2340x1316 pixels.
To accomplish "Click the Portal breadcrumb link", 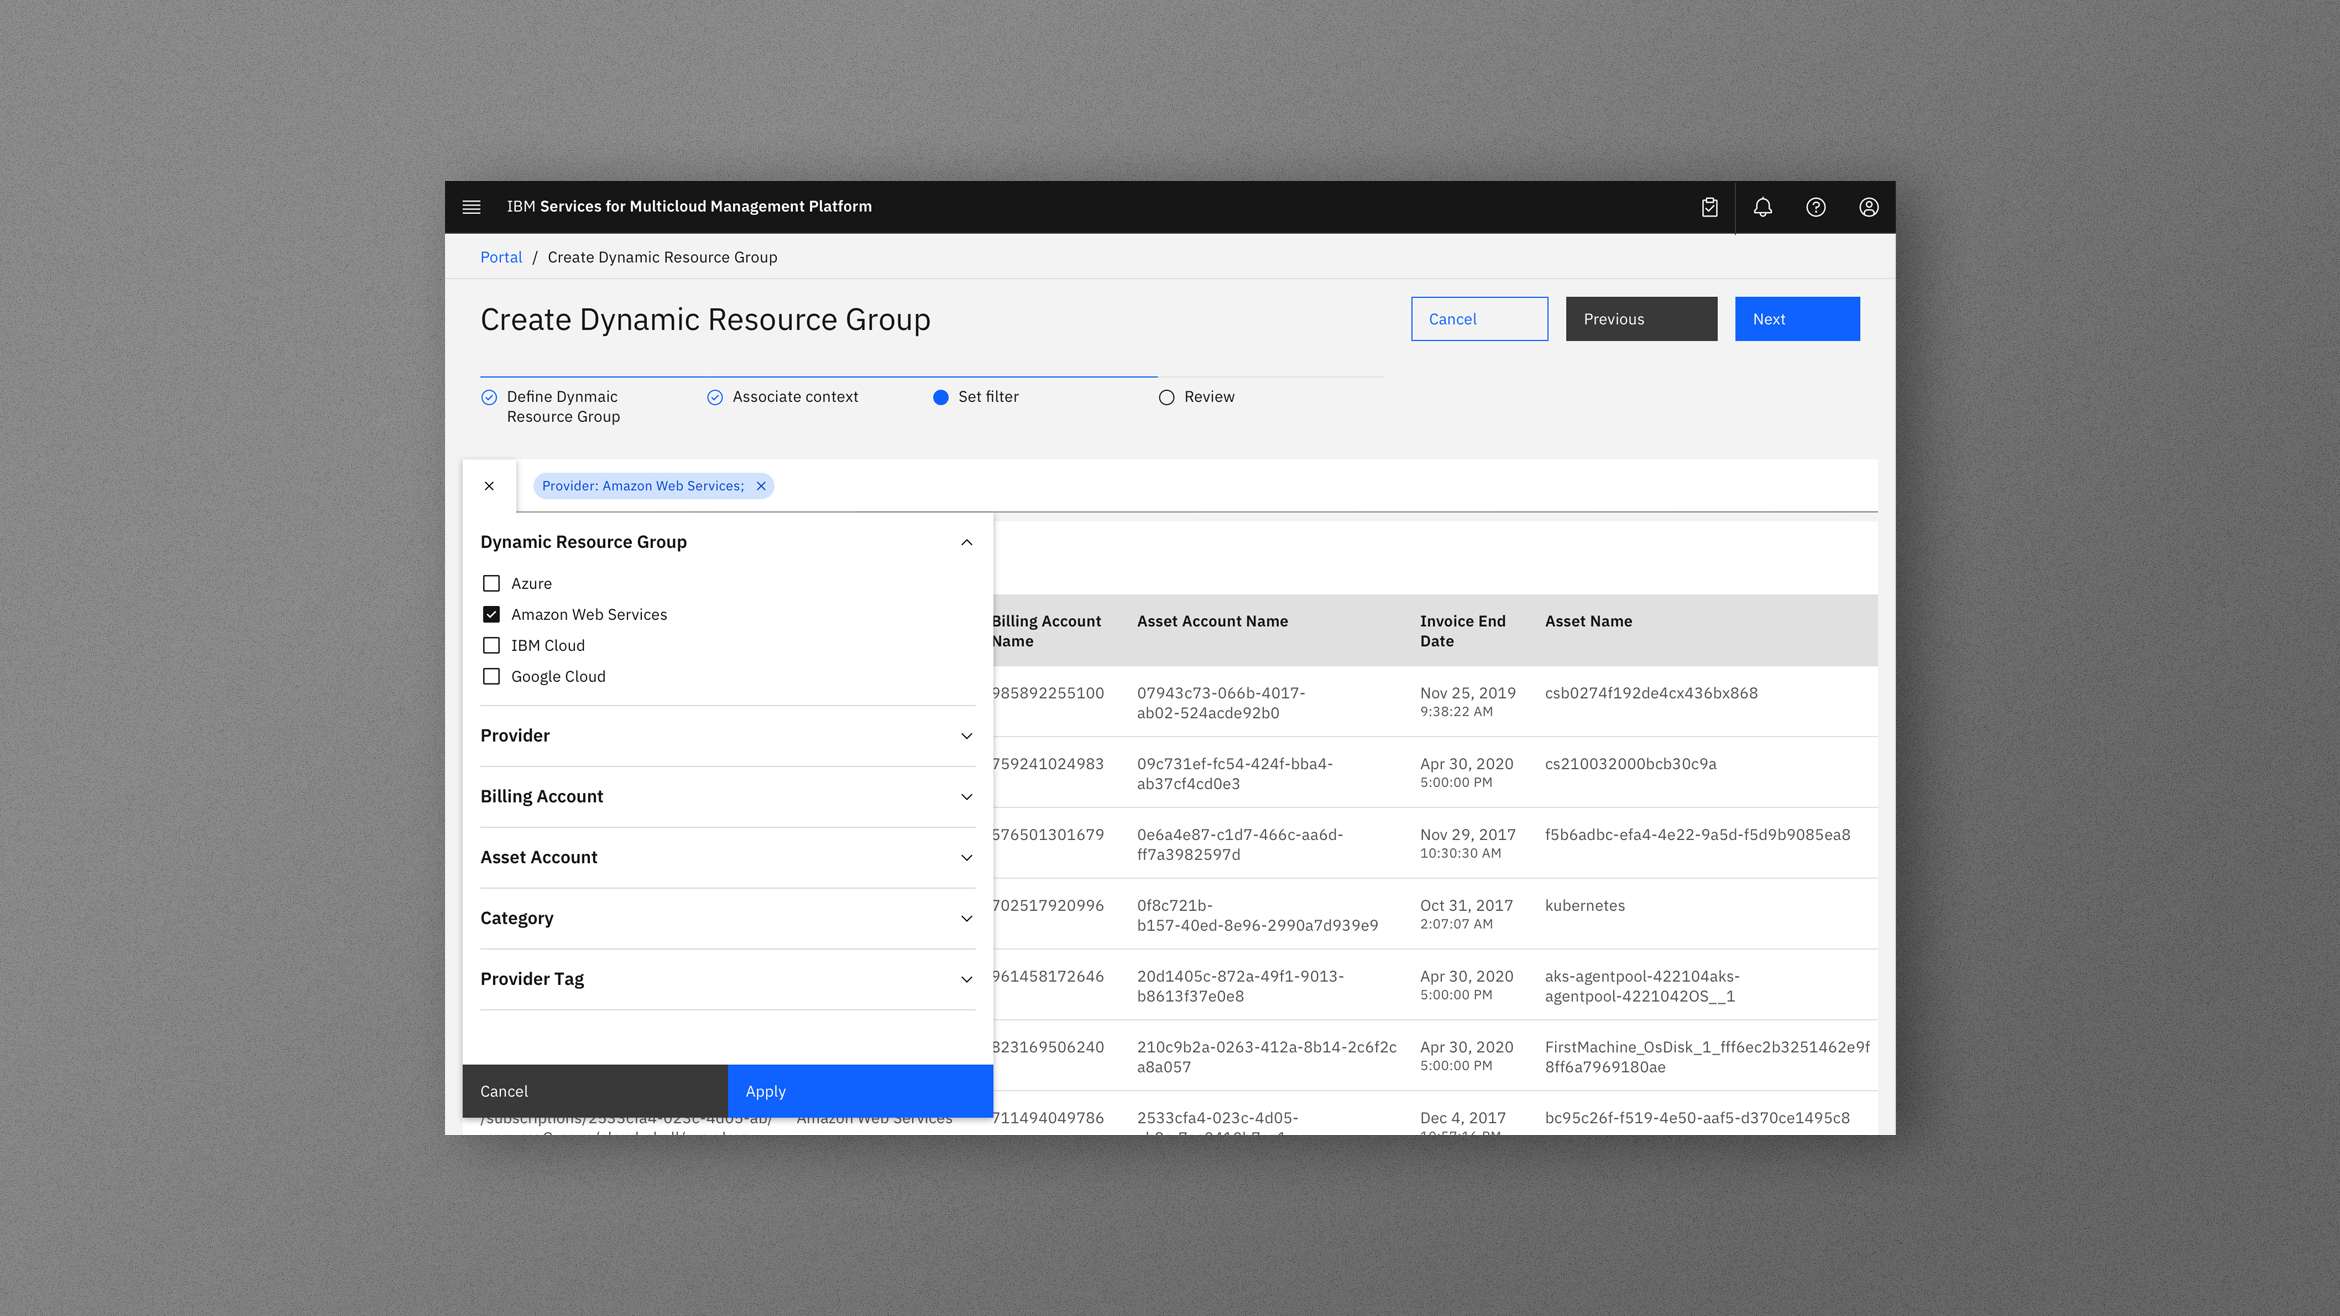I will tap(501, 257).
